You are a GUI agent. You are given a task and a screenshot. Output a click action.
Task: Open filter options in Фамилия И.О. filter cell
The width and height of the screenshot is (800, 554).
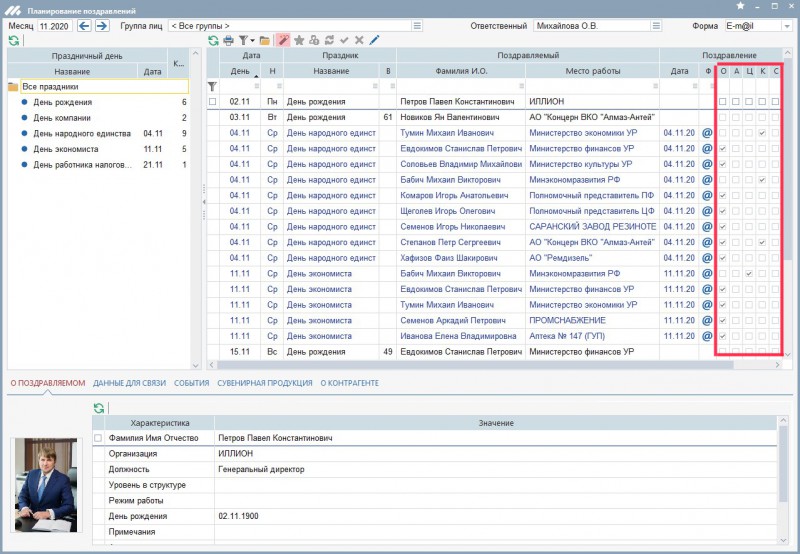click(x=521, y=86)
